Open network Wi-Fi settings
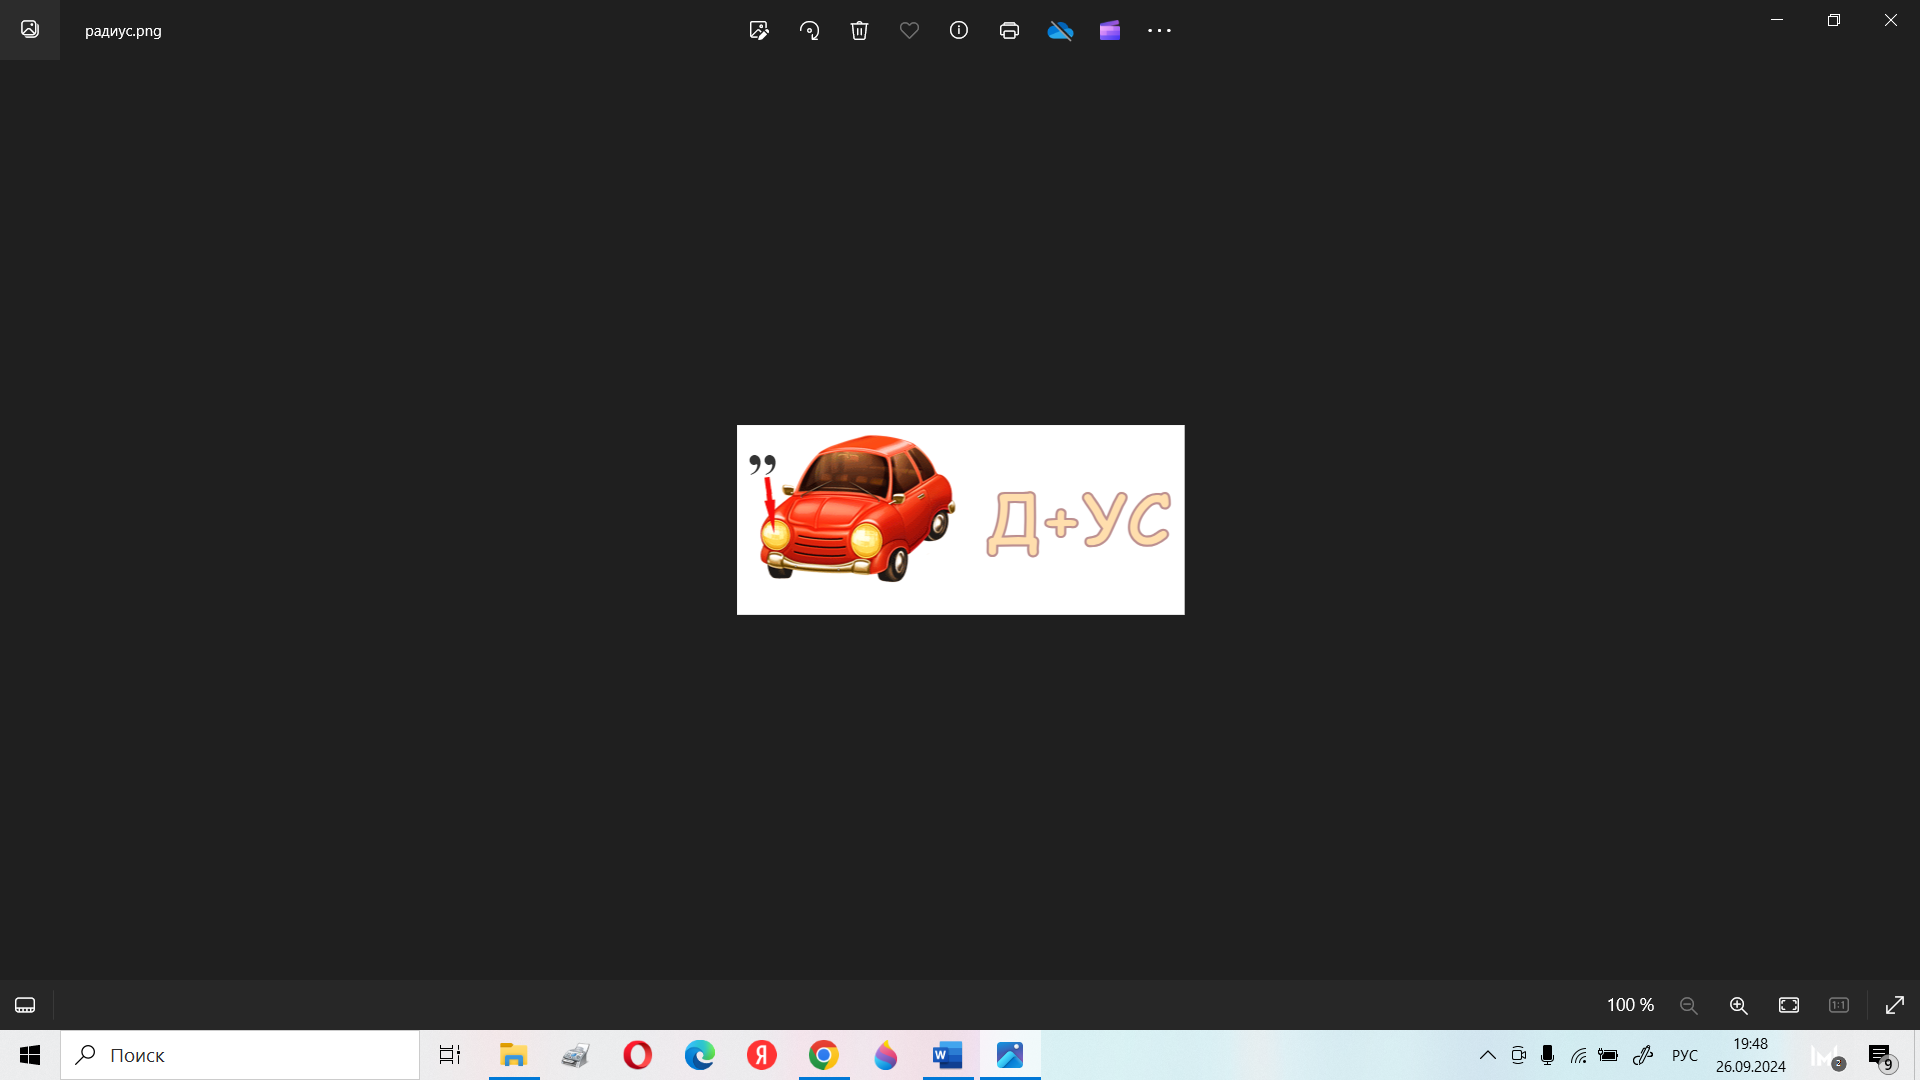This screenshot has width=1920, height=1080. [1578, 1055]
